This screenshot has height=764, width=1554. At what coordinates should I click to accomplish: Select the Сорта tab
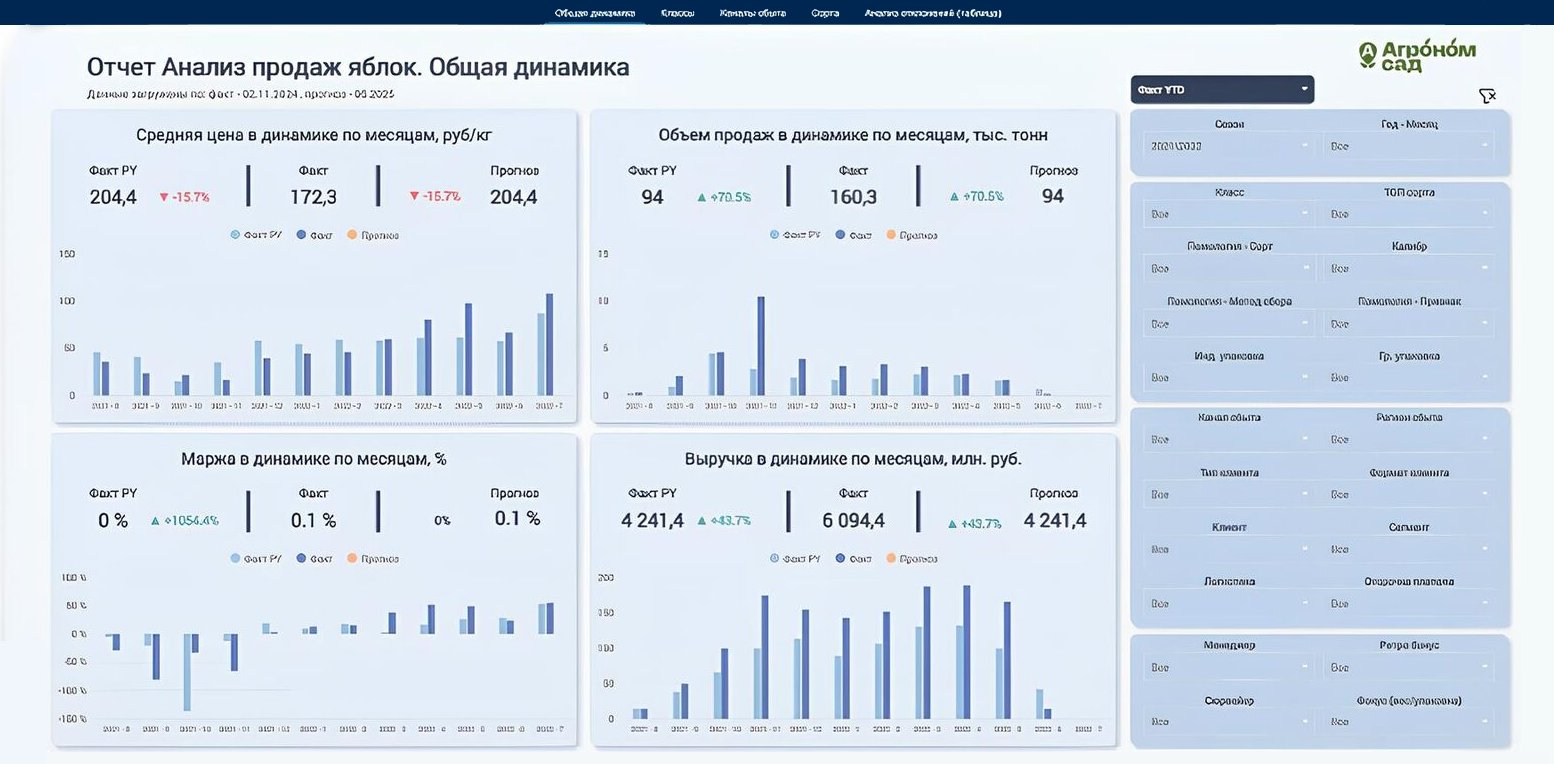825,13
